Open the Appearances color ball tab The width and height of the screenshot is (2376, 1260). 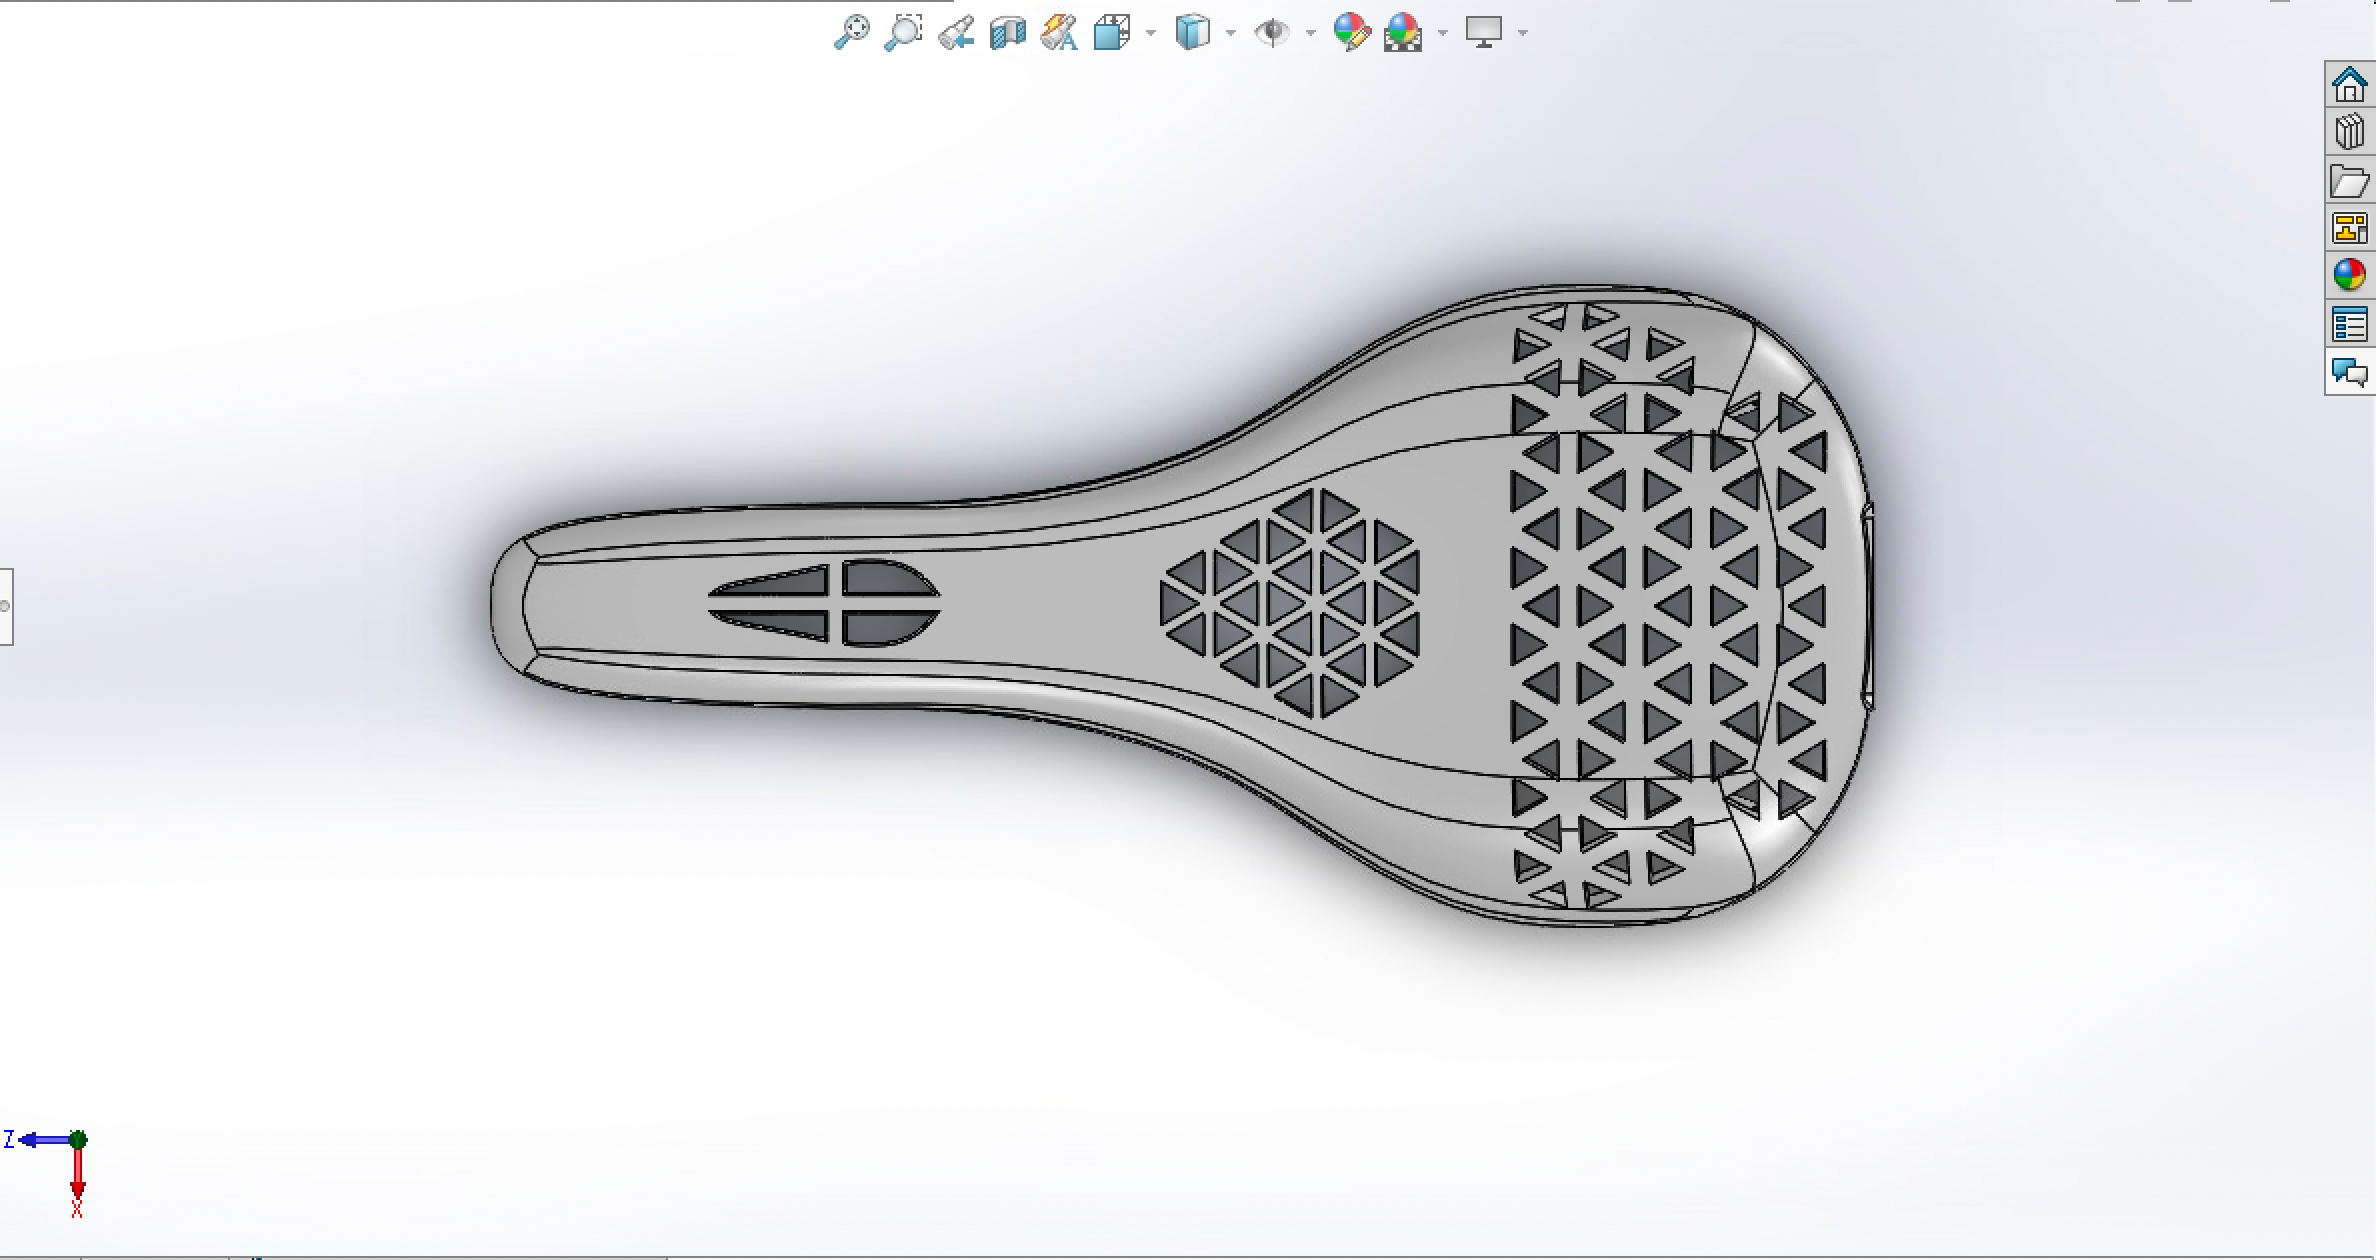pyautogui.click(x=2349, y=274)
